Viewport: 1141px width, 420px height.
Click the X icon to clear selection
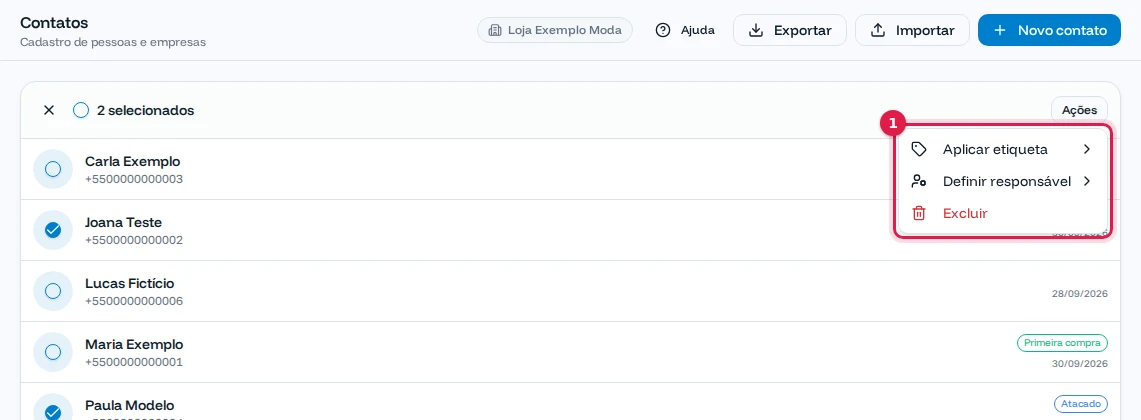(x=49, y=111)
